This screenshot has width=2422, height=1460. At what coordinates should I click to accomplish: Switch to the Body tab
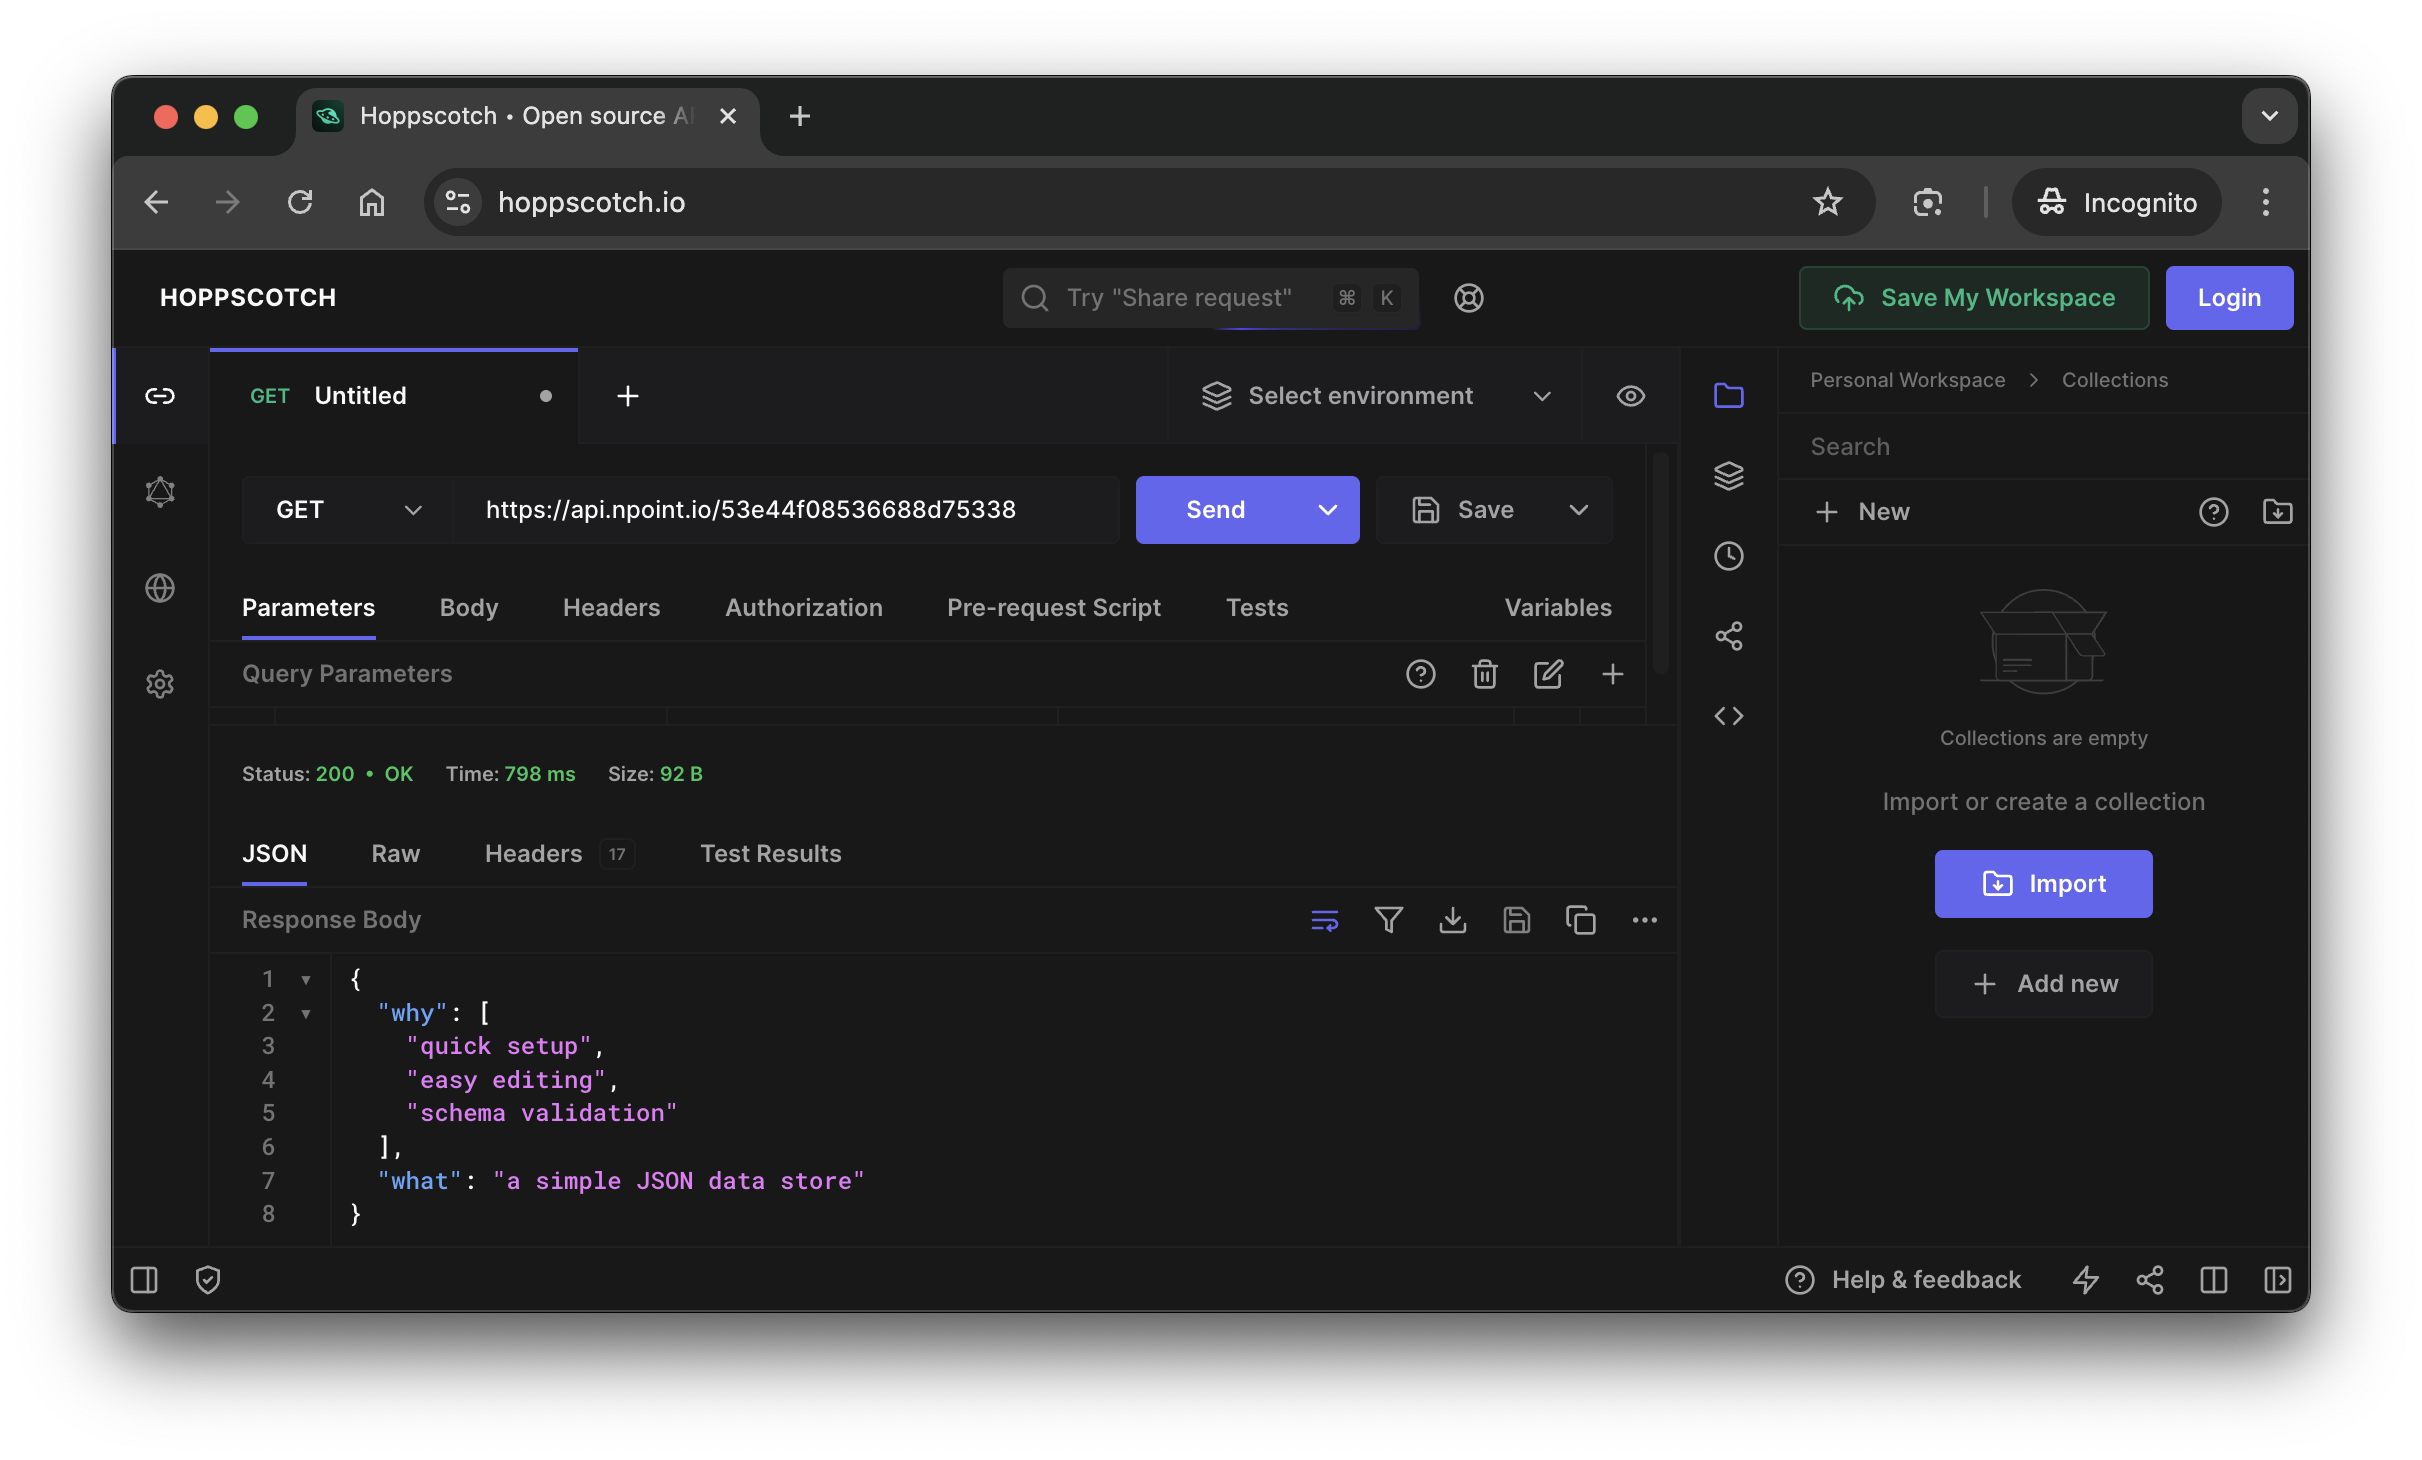coord(469,608)
